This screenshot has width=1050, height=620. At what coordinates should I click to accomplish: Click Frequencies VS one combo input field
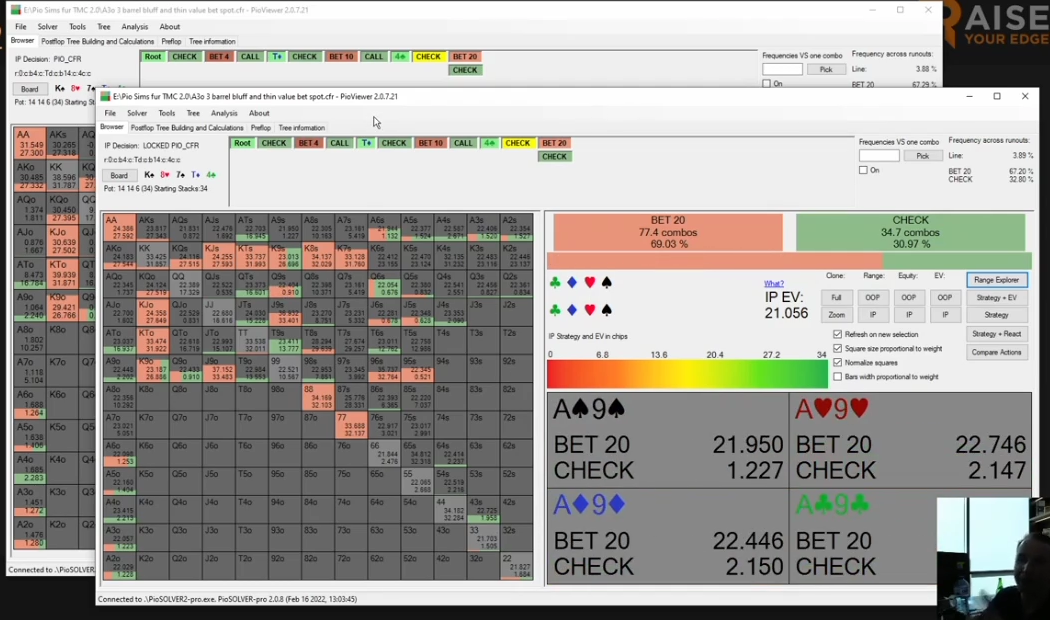pos(879,156)
